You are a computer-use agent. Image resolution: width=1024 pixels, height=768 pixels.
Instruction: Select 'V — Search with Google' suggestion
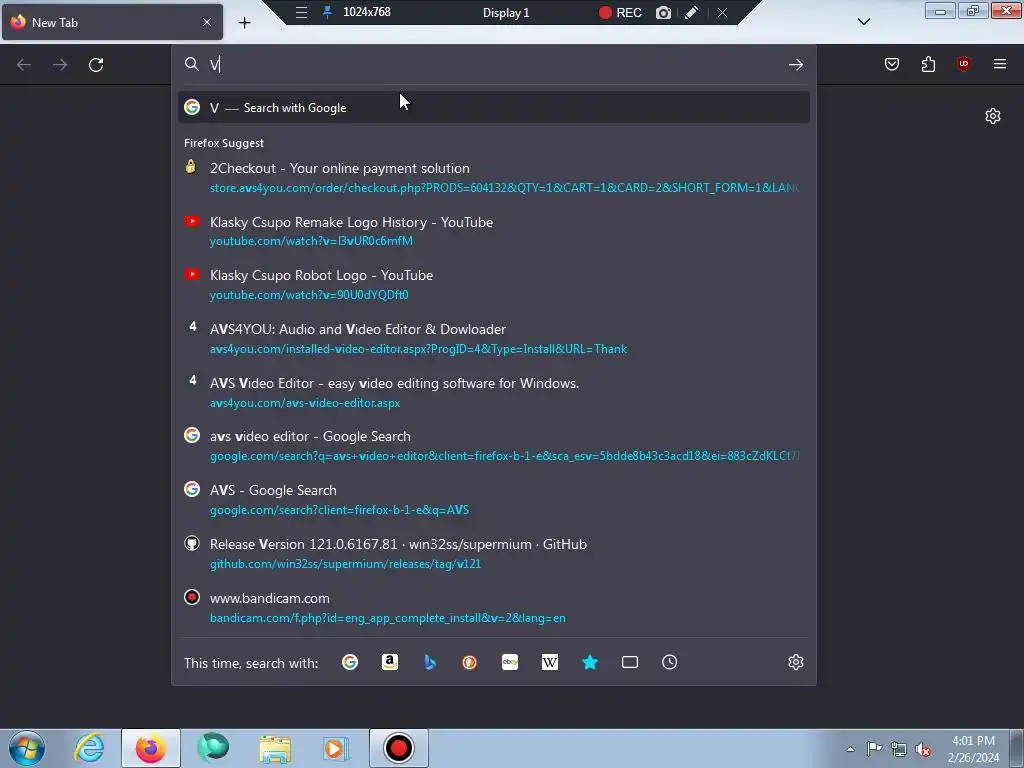pyautogui.click(x=494, y=108)
